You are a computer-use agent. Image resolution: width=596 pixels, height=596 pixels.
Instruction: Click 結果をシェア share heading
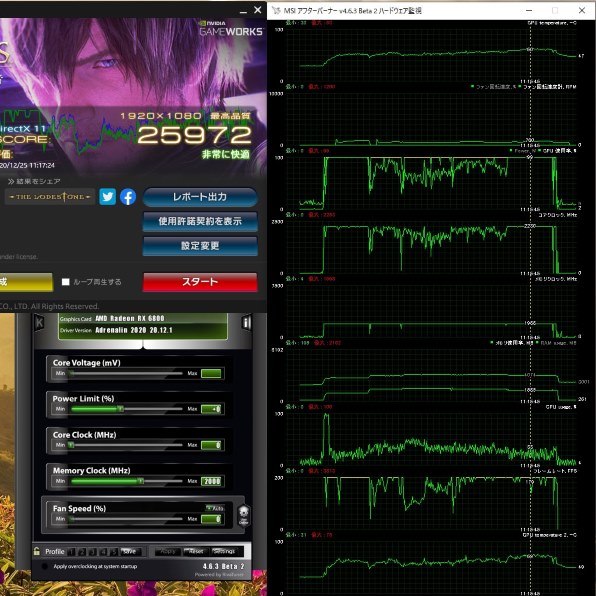tap(34, 181)
